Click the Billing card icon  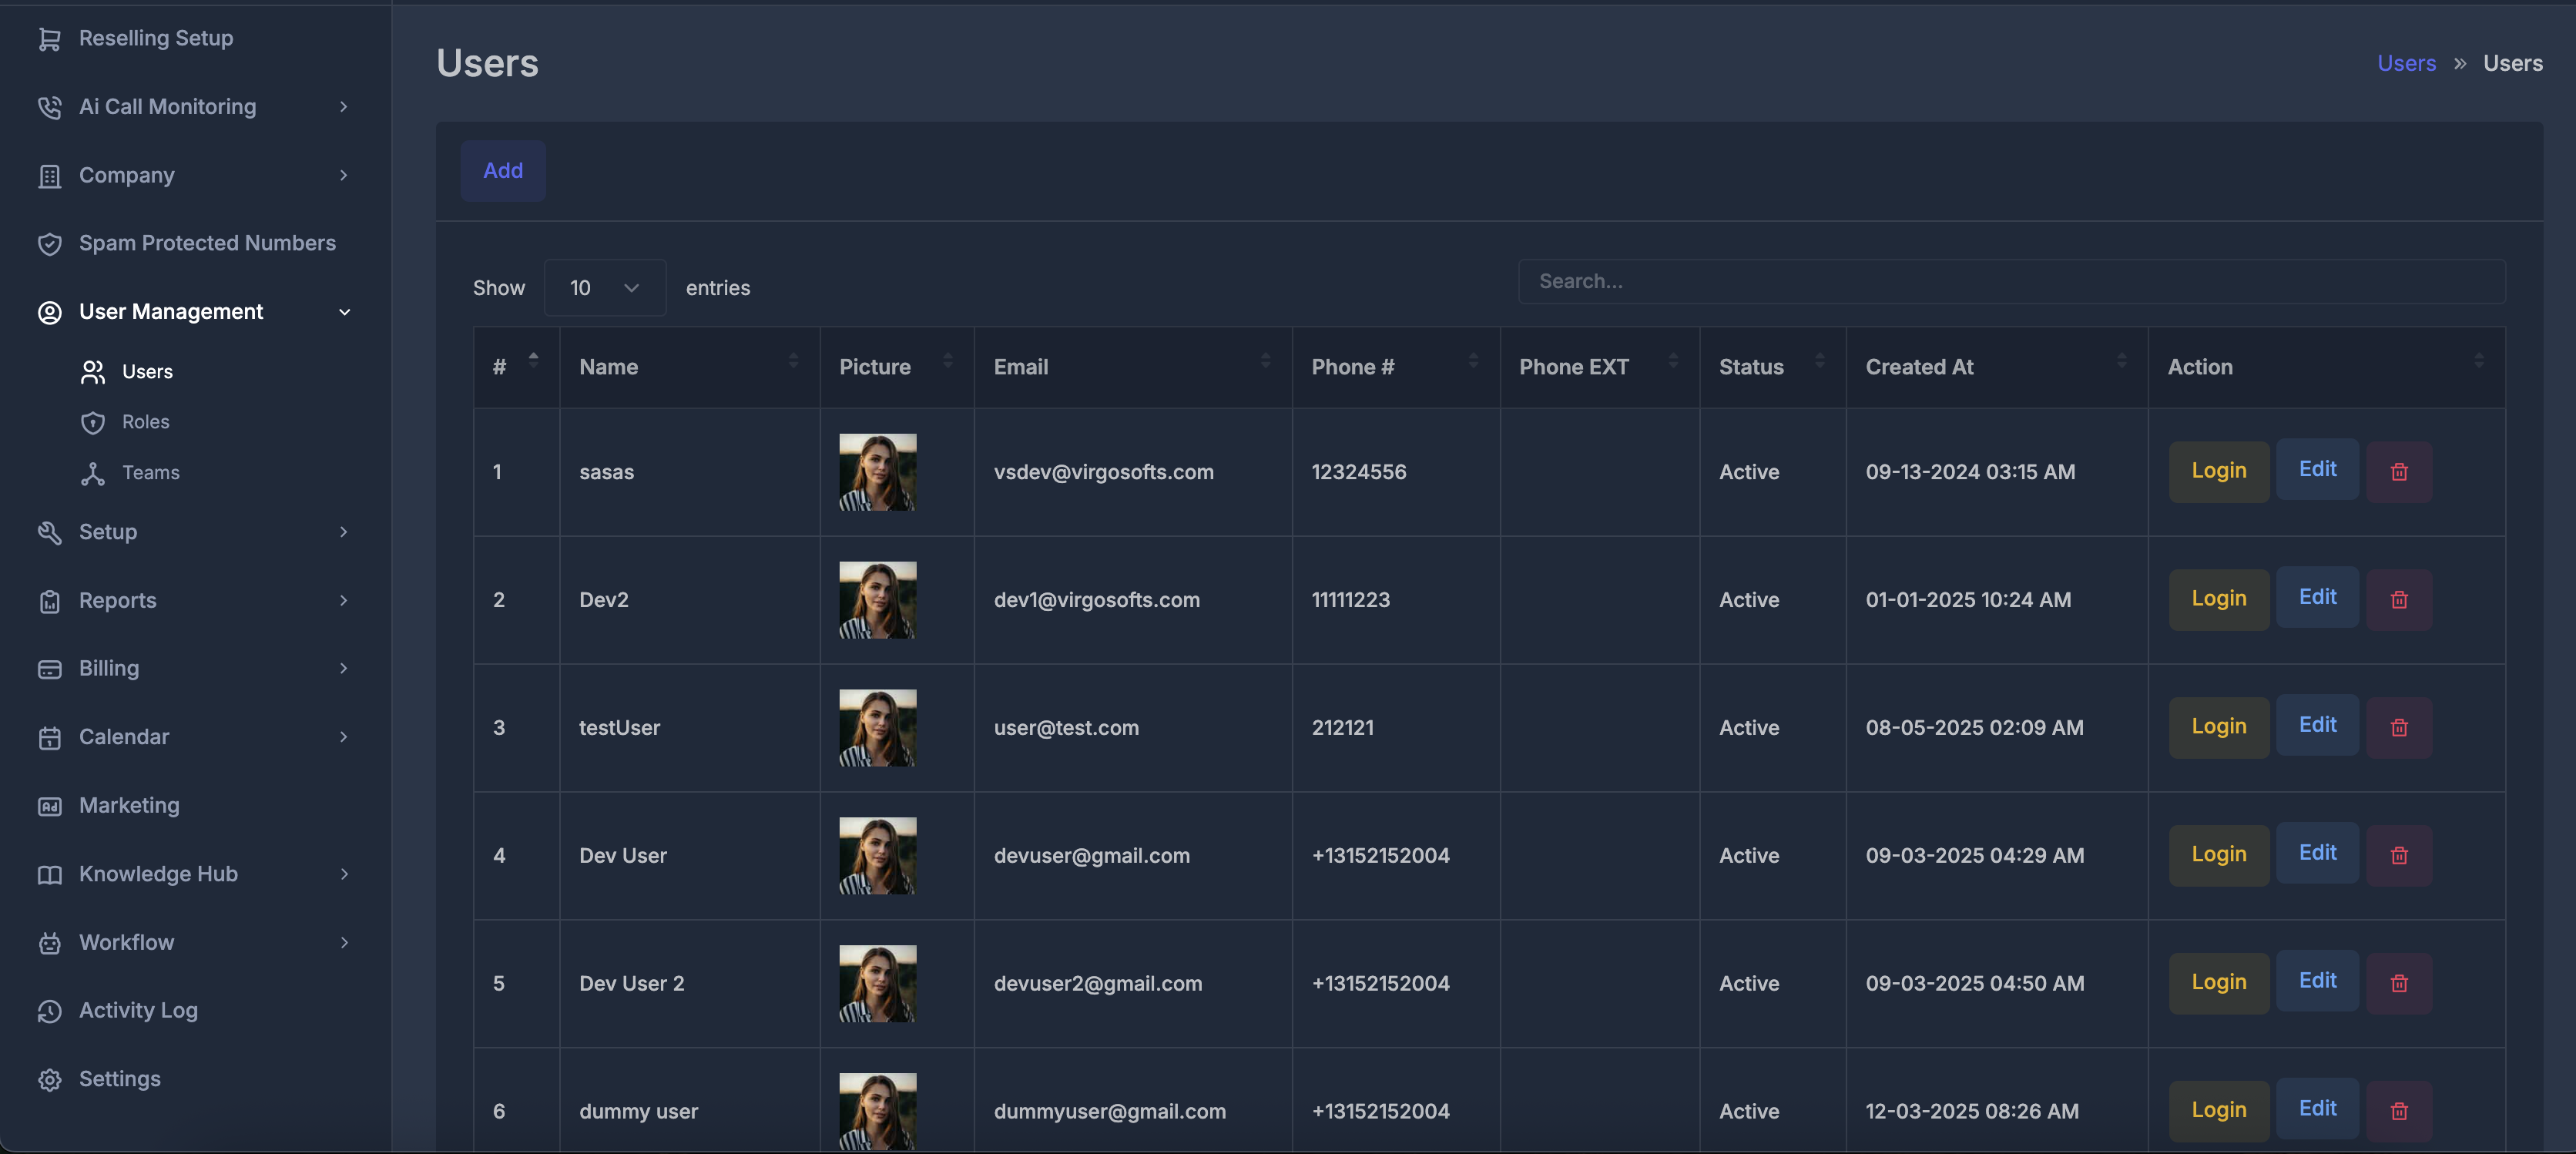(x=49, y=669)
